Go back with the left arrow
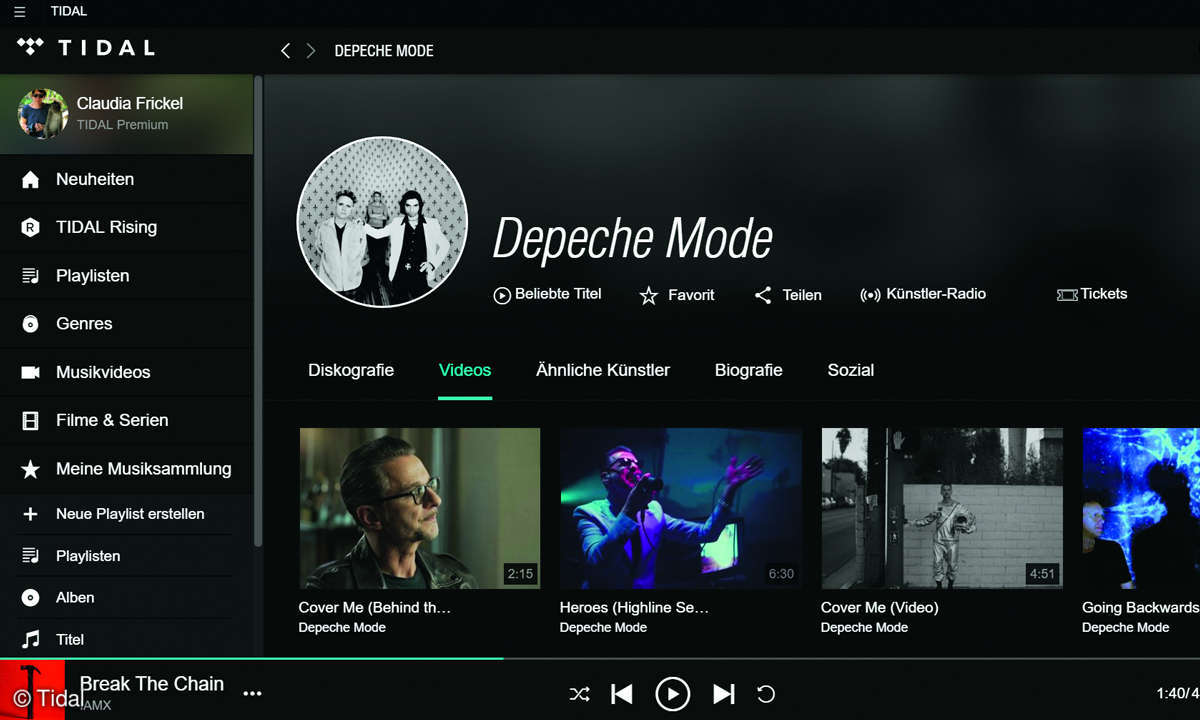Image resolution: width=1200 pixels, height=720 pixels. tap(285, 50)
